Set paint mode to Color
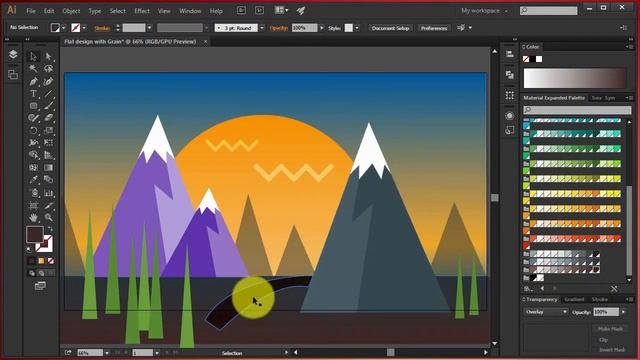The image size is (640, 360). tap(32, 261)
